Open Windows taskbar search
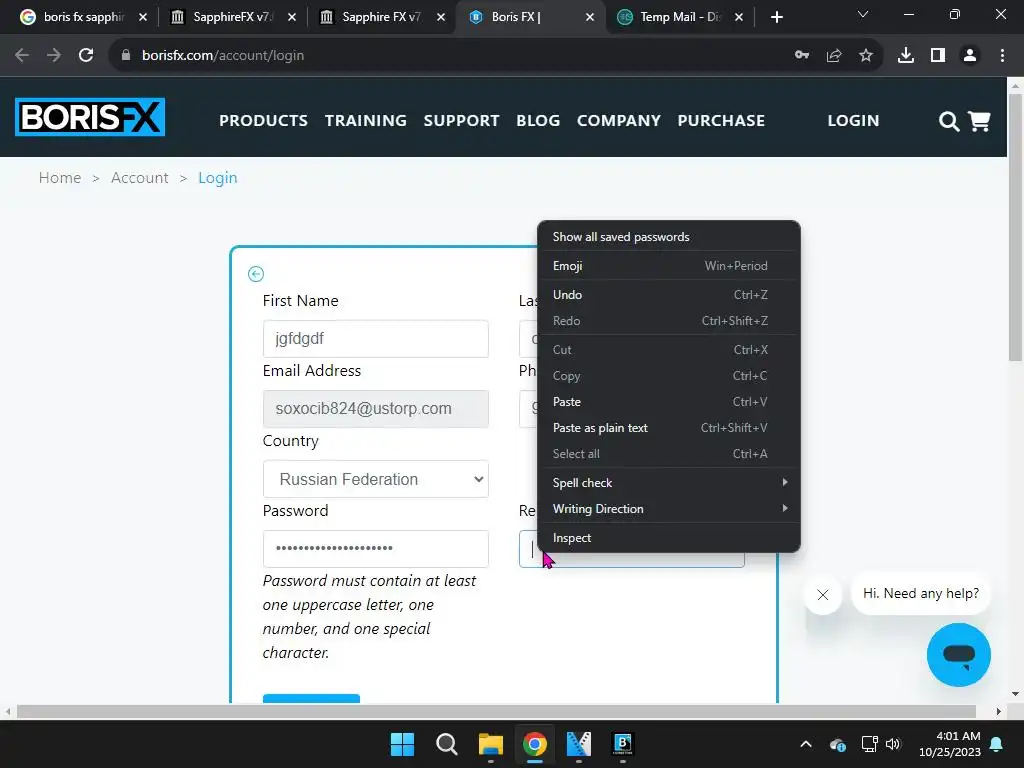 tap(447, 744)
